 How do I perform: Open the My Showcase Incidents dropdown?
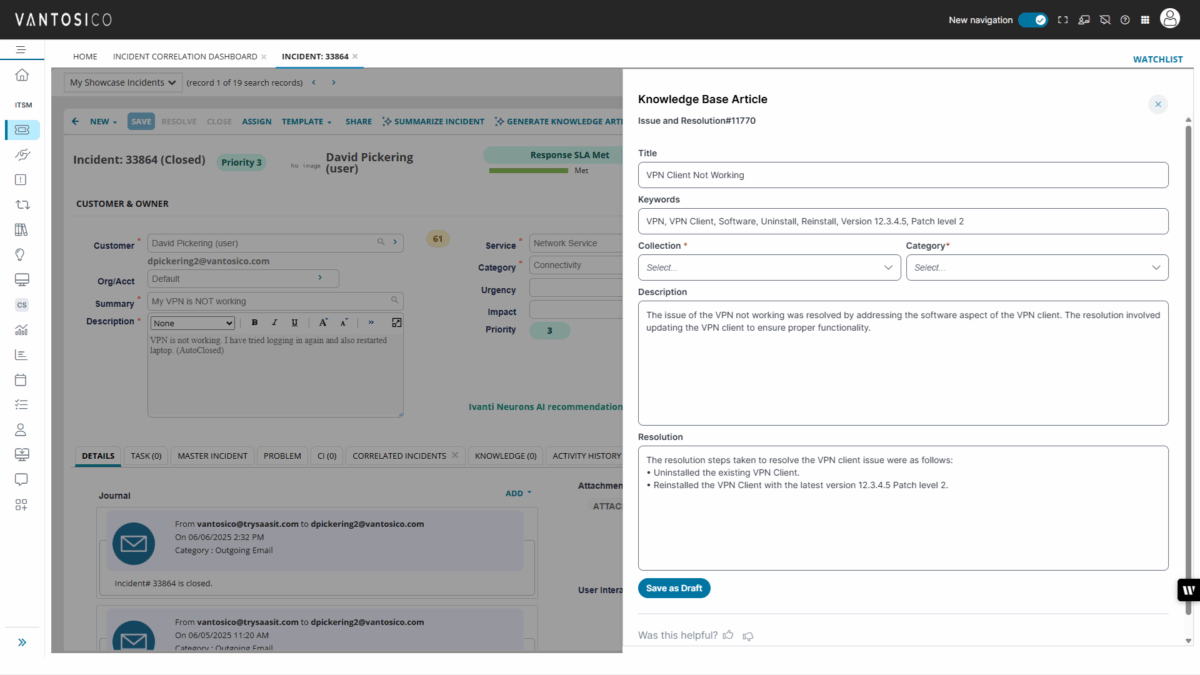[122, 82]
